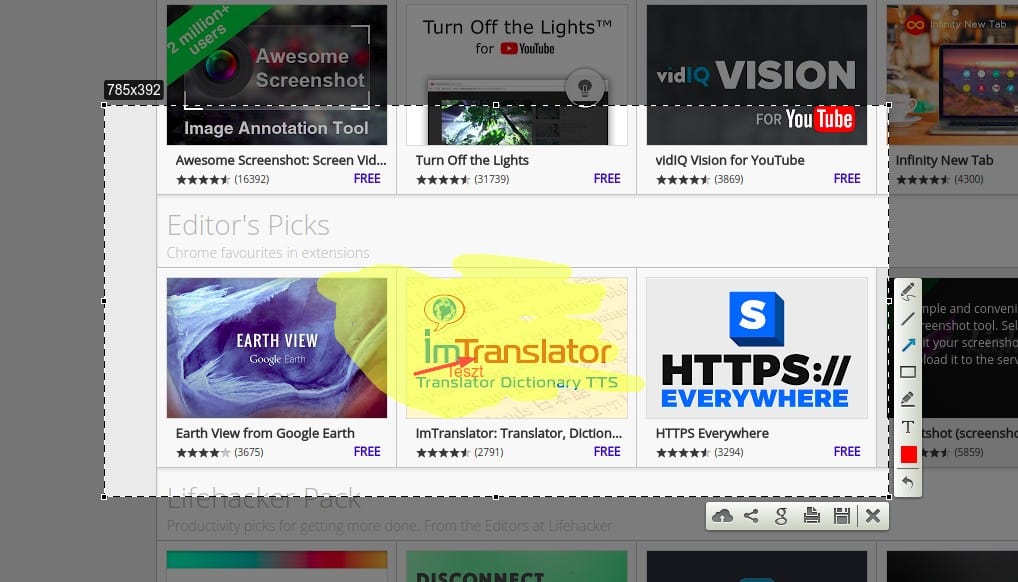Viewport: 1018px width, 582px height.
Task: Click FREE on vidIQ Vision card
Action: point(847,179)
